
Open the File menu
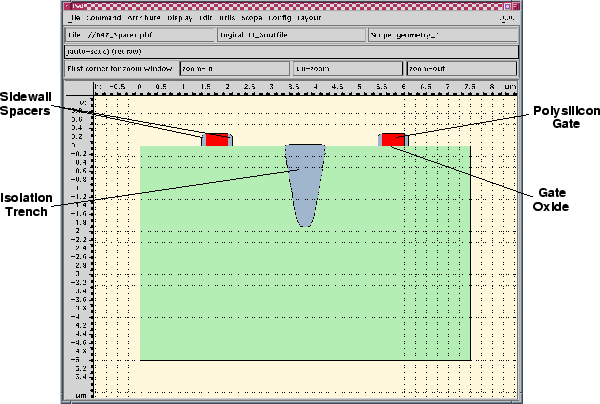(x=74, y=18)
